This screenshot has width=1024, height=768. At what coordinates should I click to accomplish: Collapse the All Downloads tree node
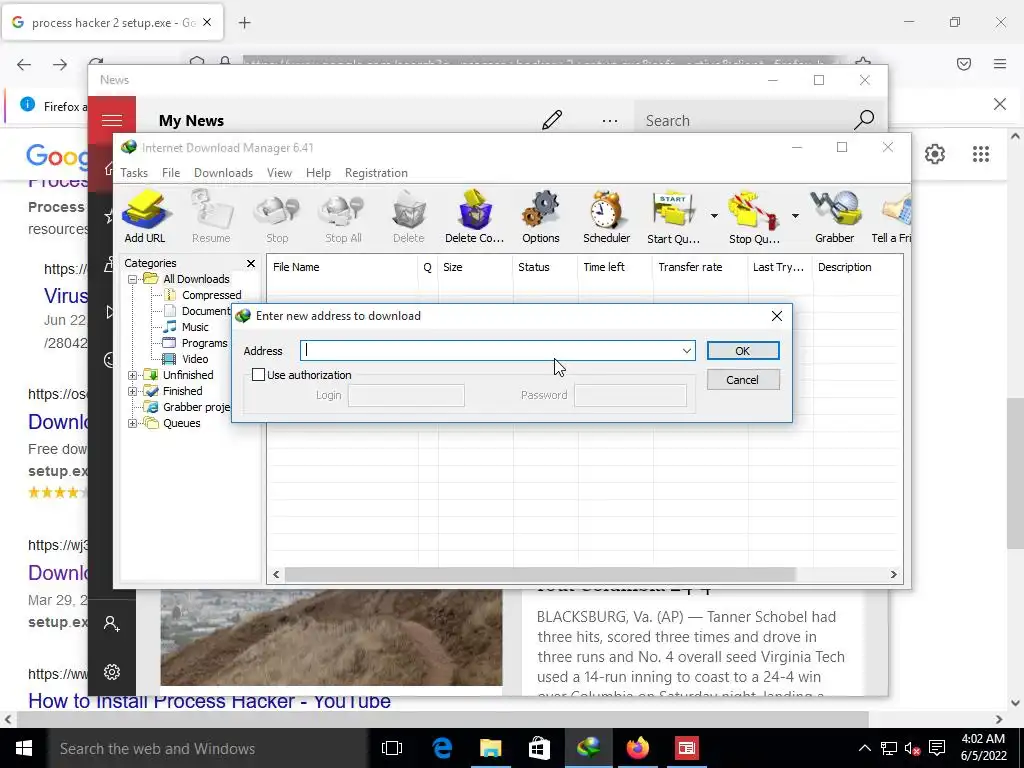[133, 280]
